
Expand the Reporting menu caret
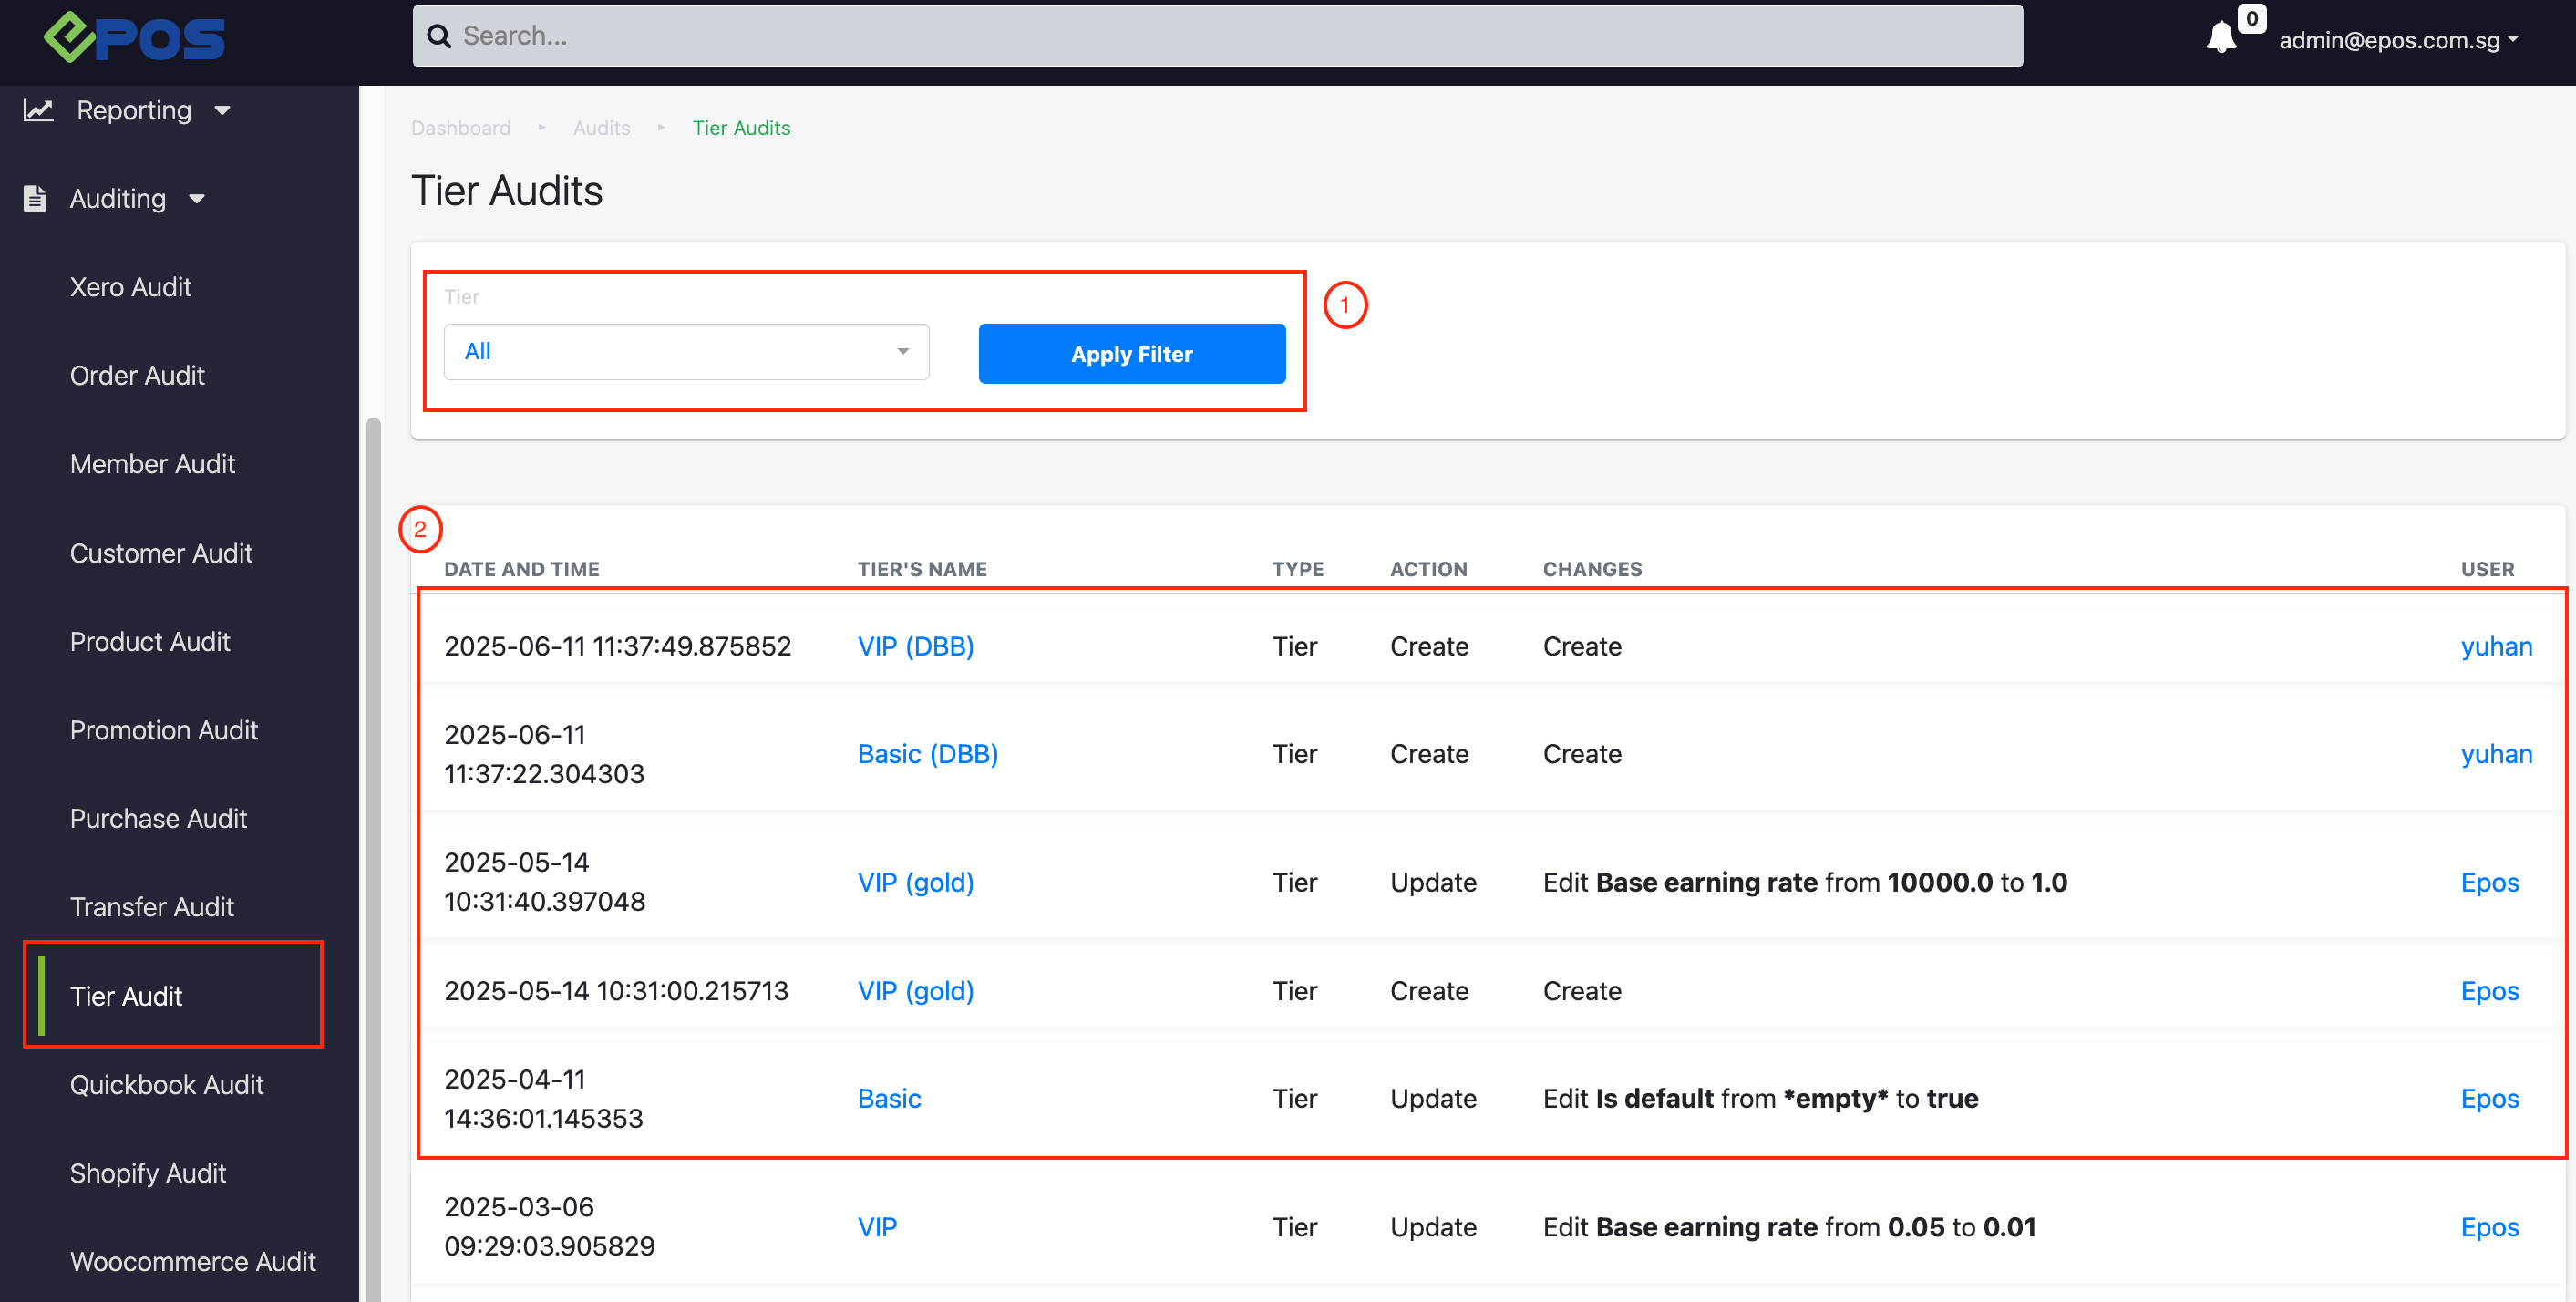pyautogui.click(x=222, y=110)
